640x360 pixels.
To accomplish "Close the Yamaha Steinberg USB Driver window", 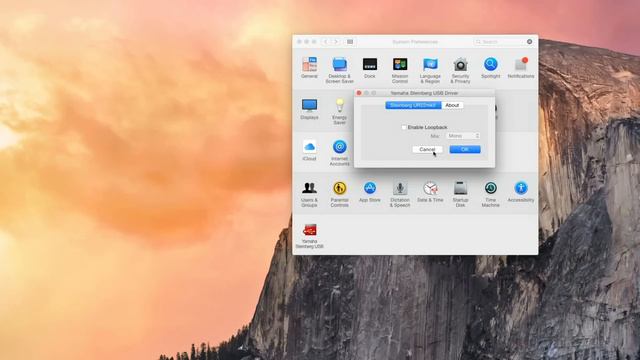I will [359, 93].
